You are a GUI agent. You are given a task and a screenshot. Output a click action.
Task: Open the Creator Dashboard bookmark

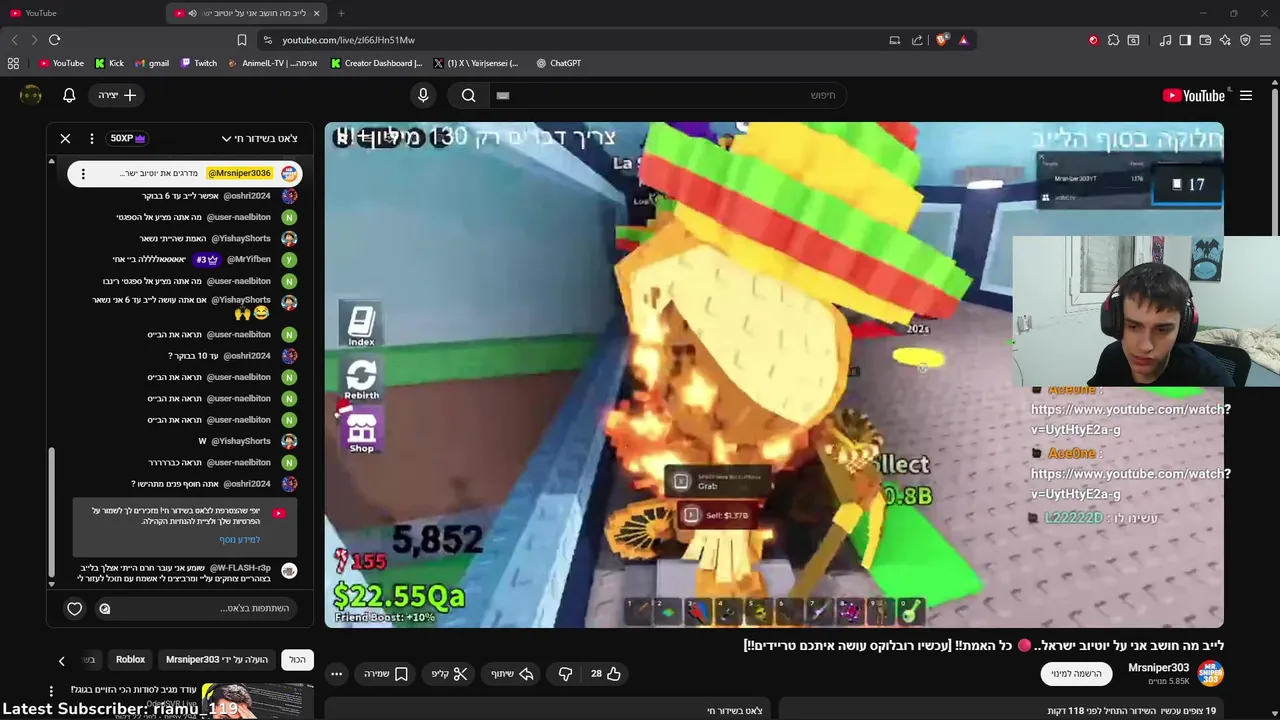pos(376,63)
